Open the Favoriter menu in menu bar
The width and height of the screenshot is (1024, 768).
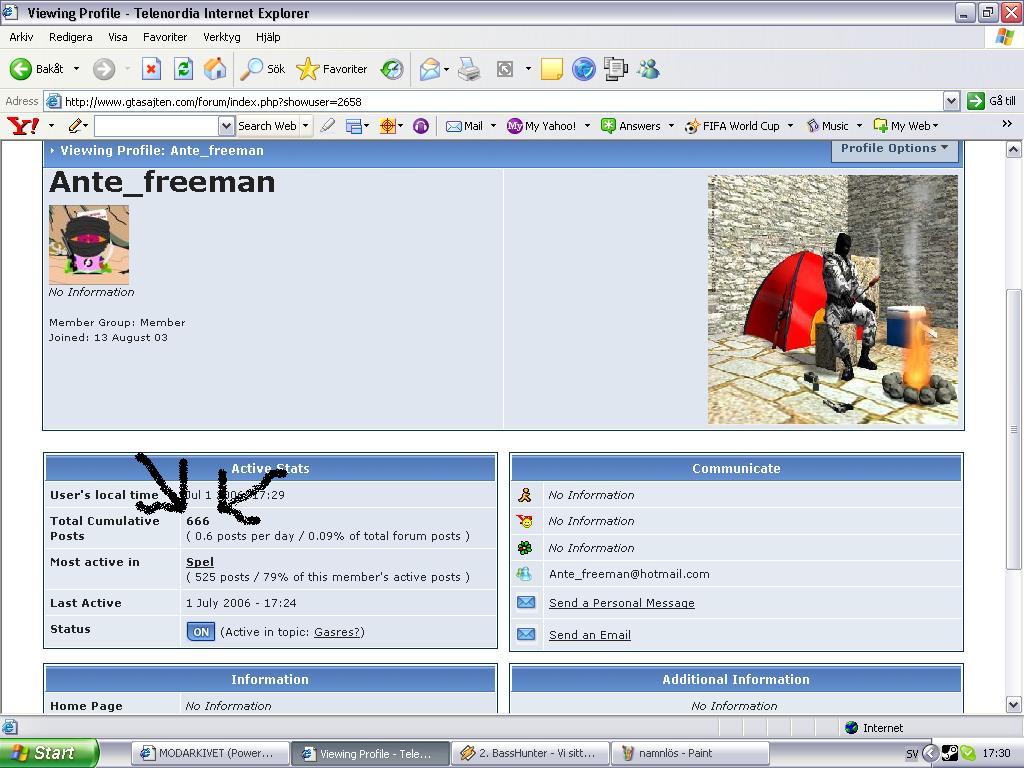coord(165,37)
